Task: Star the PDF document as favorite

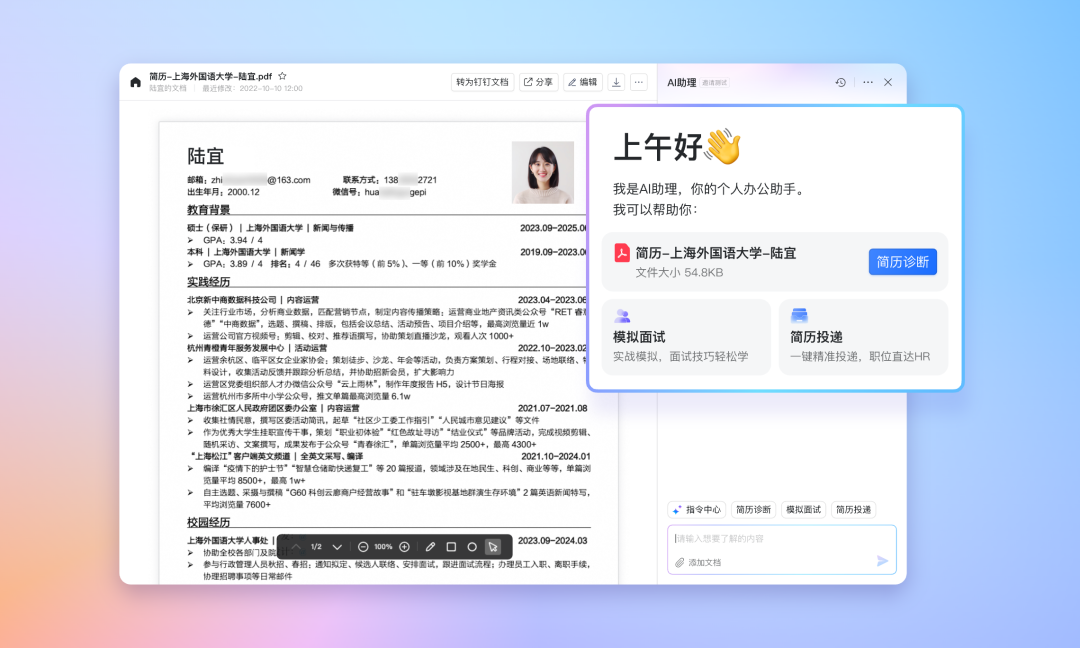Action: coord(282,76)
